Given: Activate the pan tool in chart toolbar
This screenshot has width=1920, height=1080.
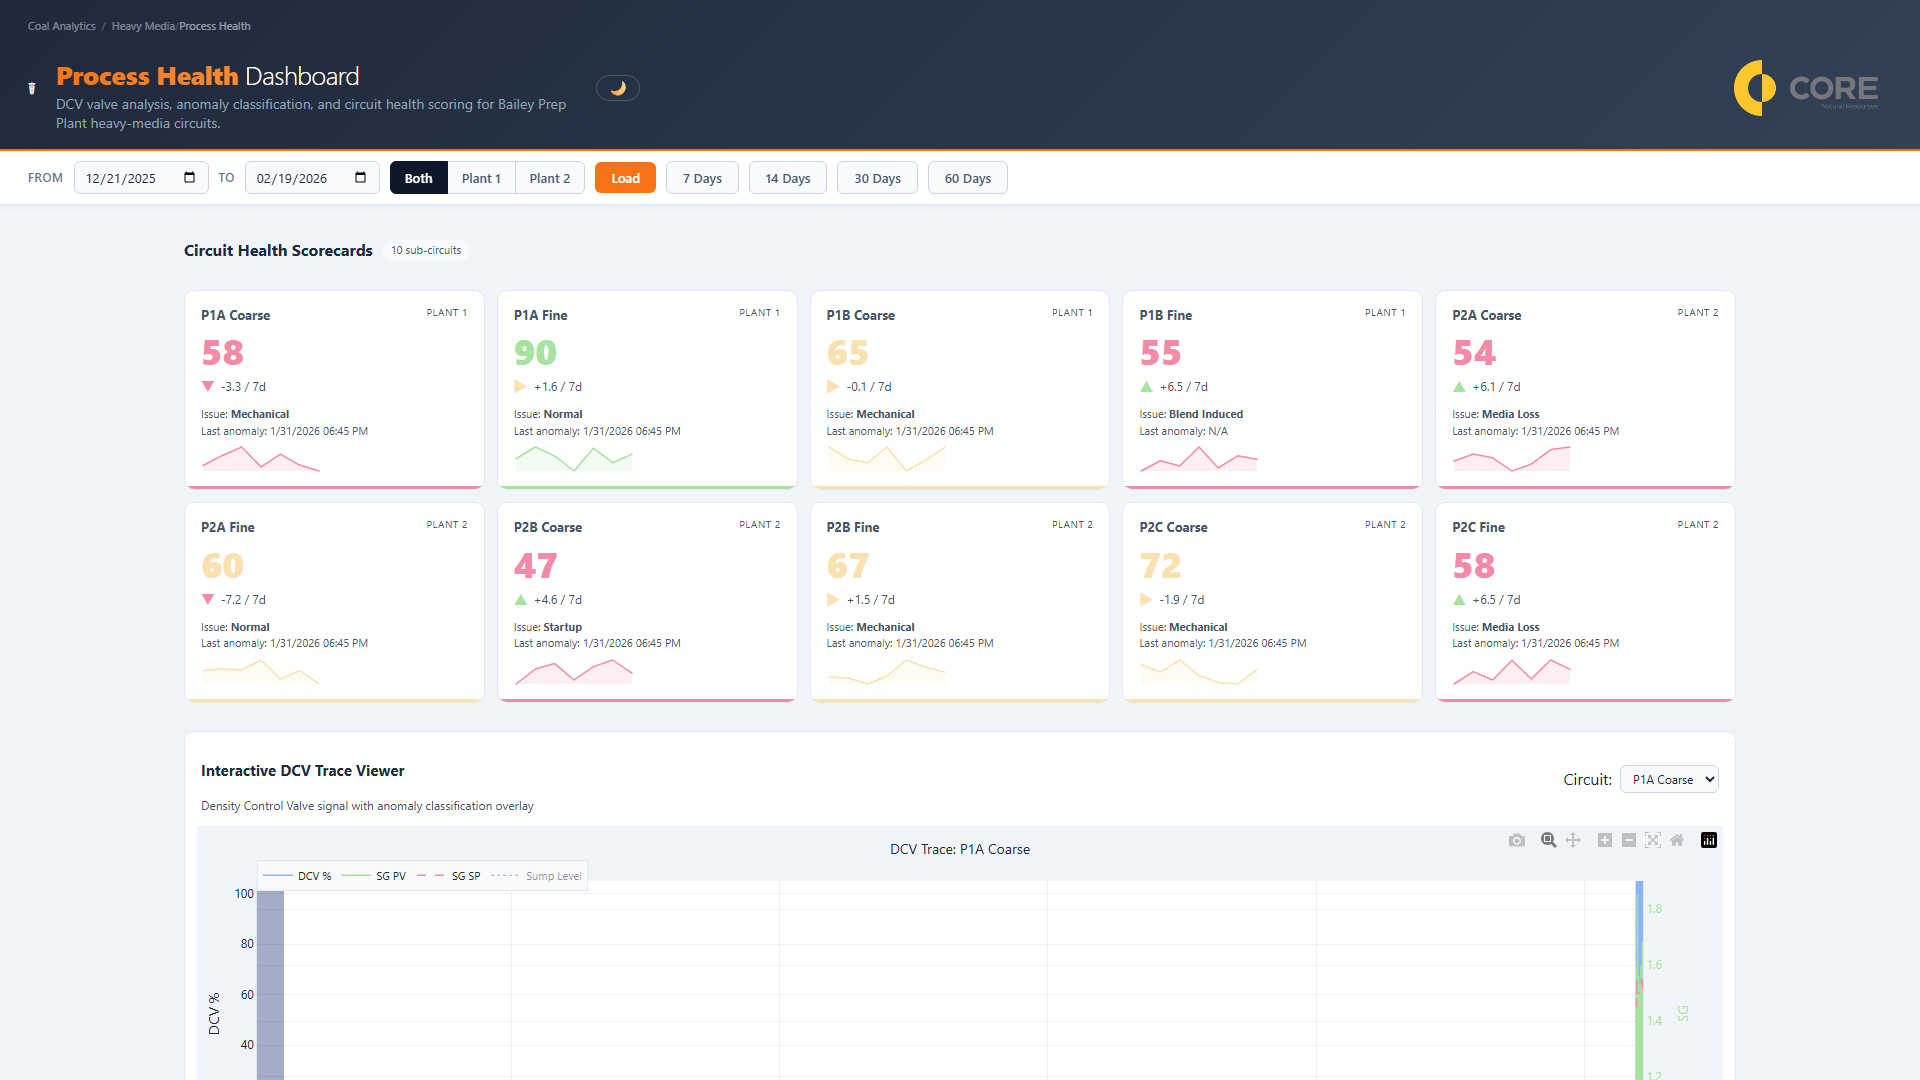Looking at the screenshot, I should point(1573,840).
